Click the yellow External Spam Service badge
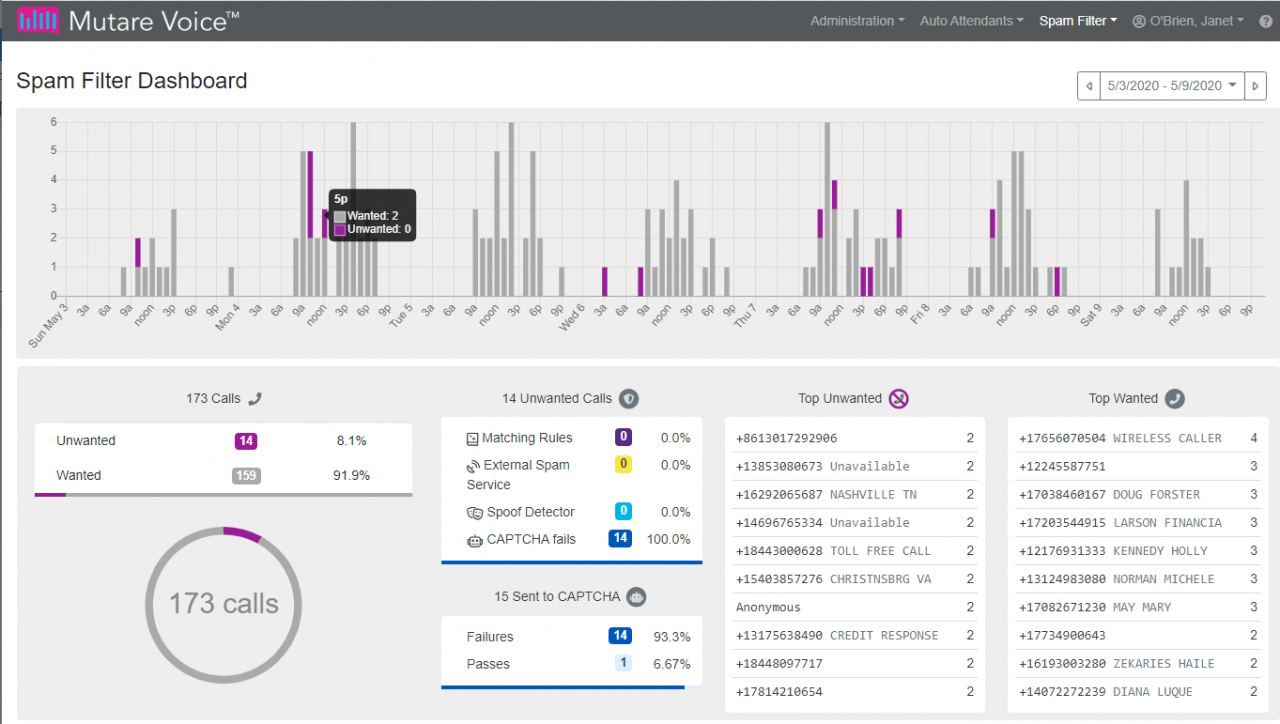 pos(623,464)
